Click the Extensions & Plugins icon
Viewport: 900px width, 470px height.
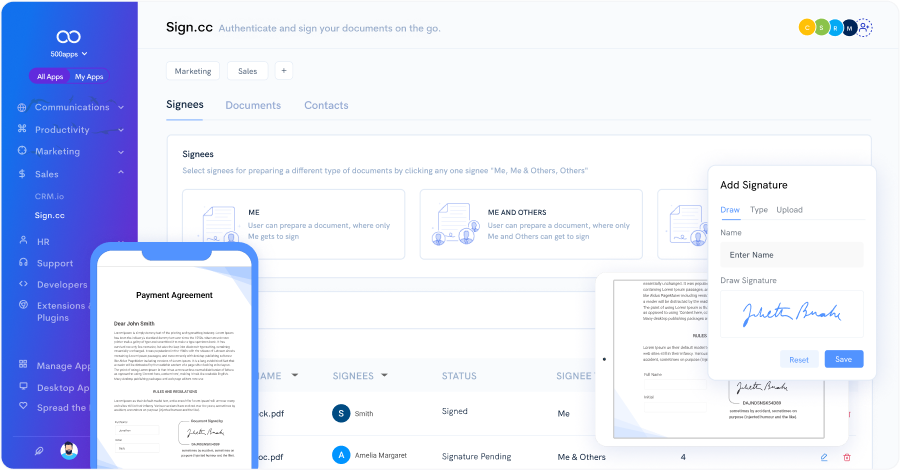point(23,305)
